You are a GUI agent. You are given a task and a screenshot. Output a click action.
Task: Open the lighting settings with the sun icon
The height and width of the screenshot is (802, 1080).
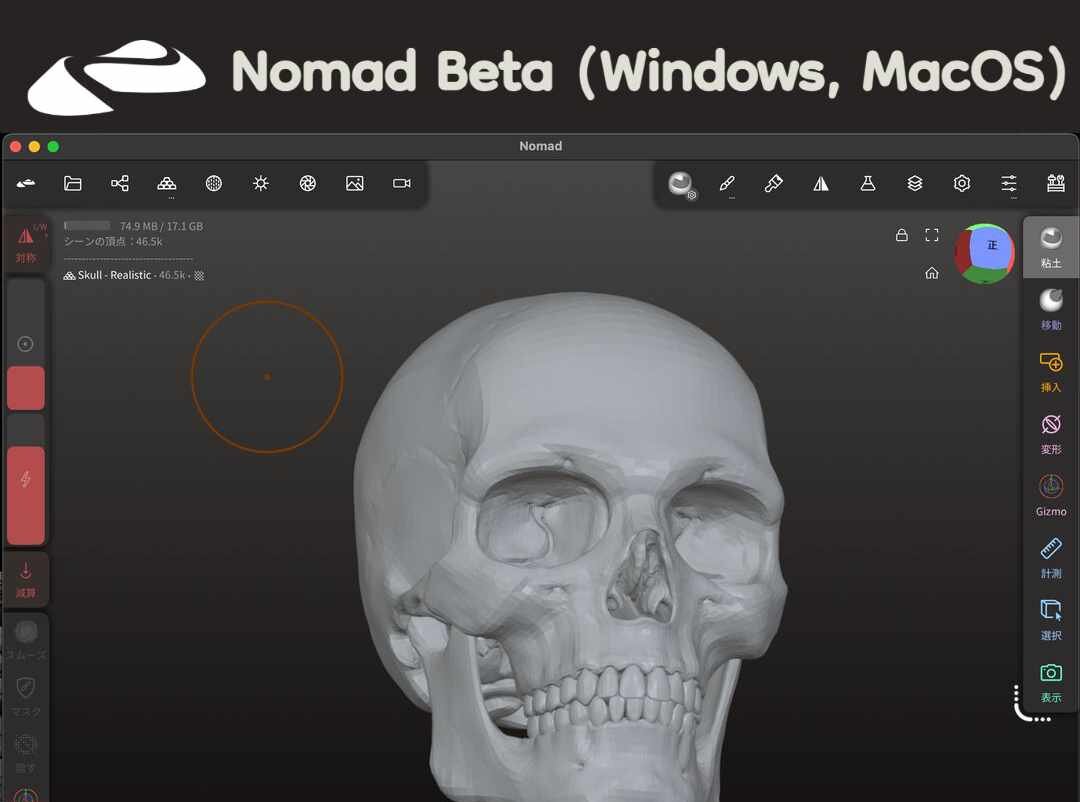[260, 184]
